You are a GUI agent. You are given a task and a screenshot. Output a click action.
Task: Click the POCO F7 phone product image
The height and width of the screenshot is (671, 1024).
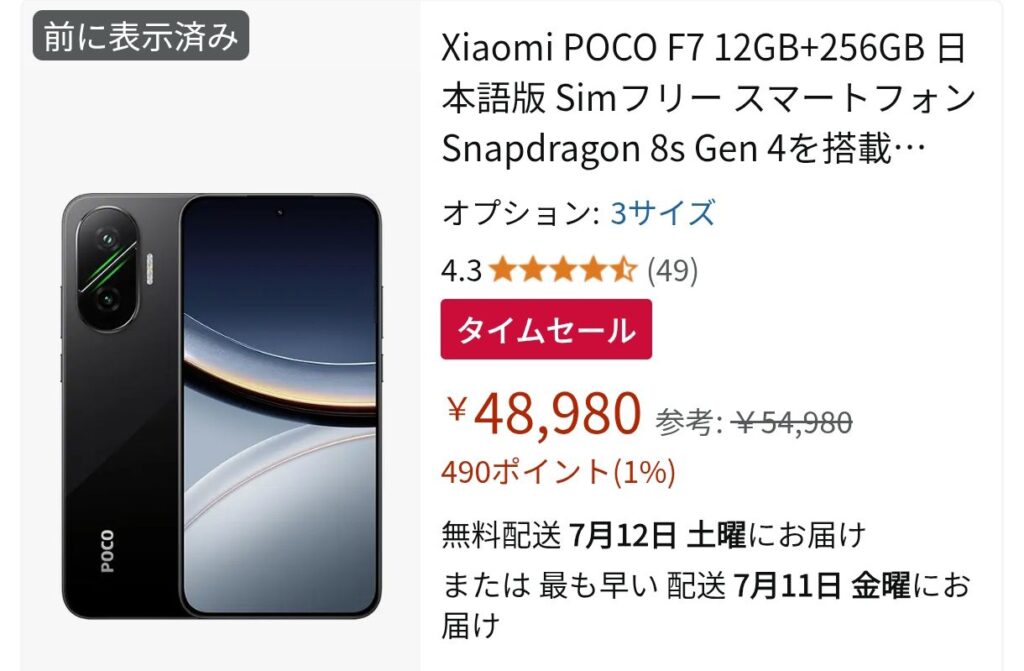tap(221, 406)
